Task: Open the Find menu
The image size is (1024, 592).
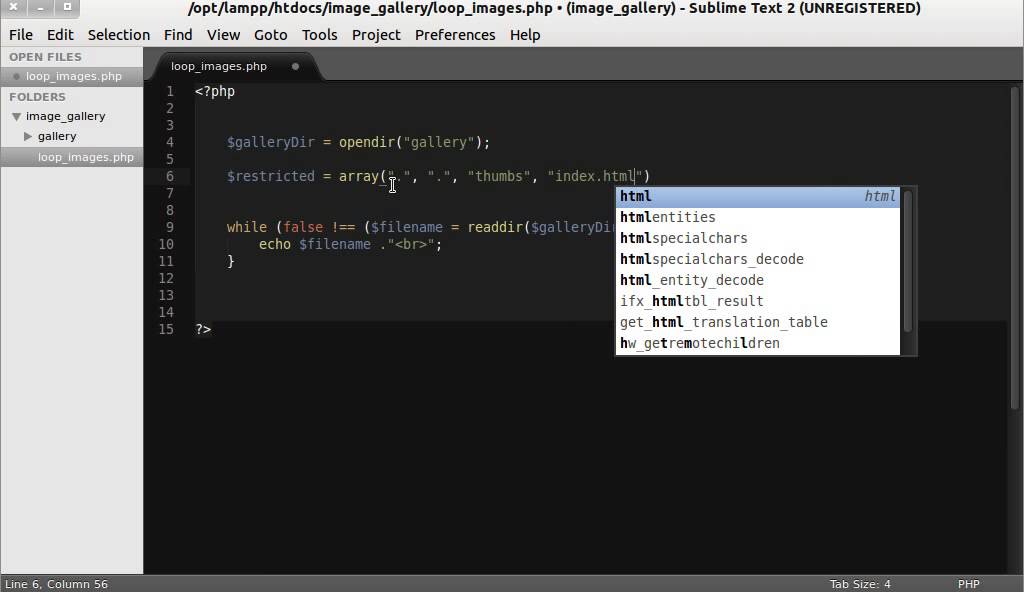Action: point(178,35)
